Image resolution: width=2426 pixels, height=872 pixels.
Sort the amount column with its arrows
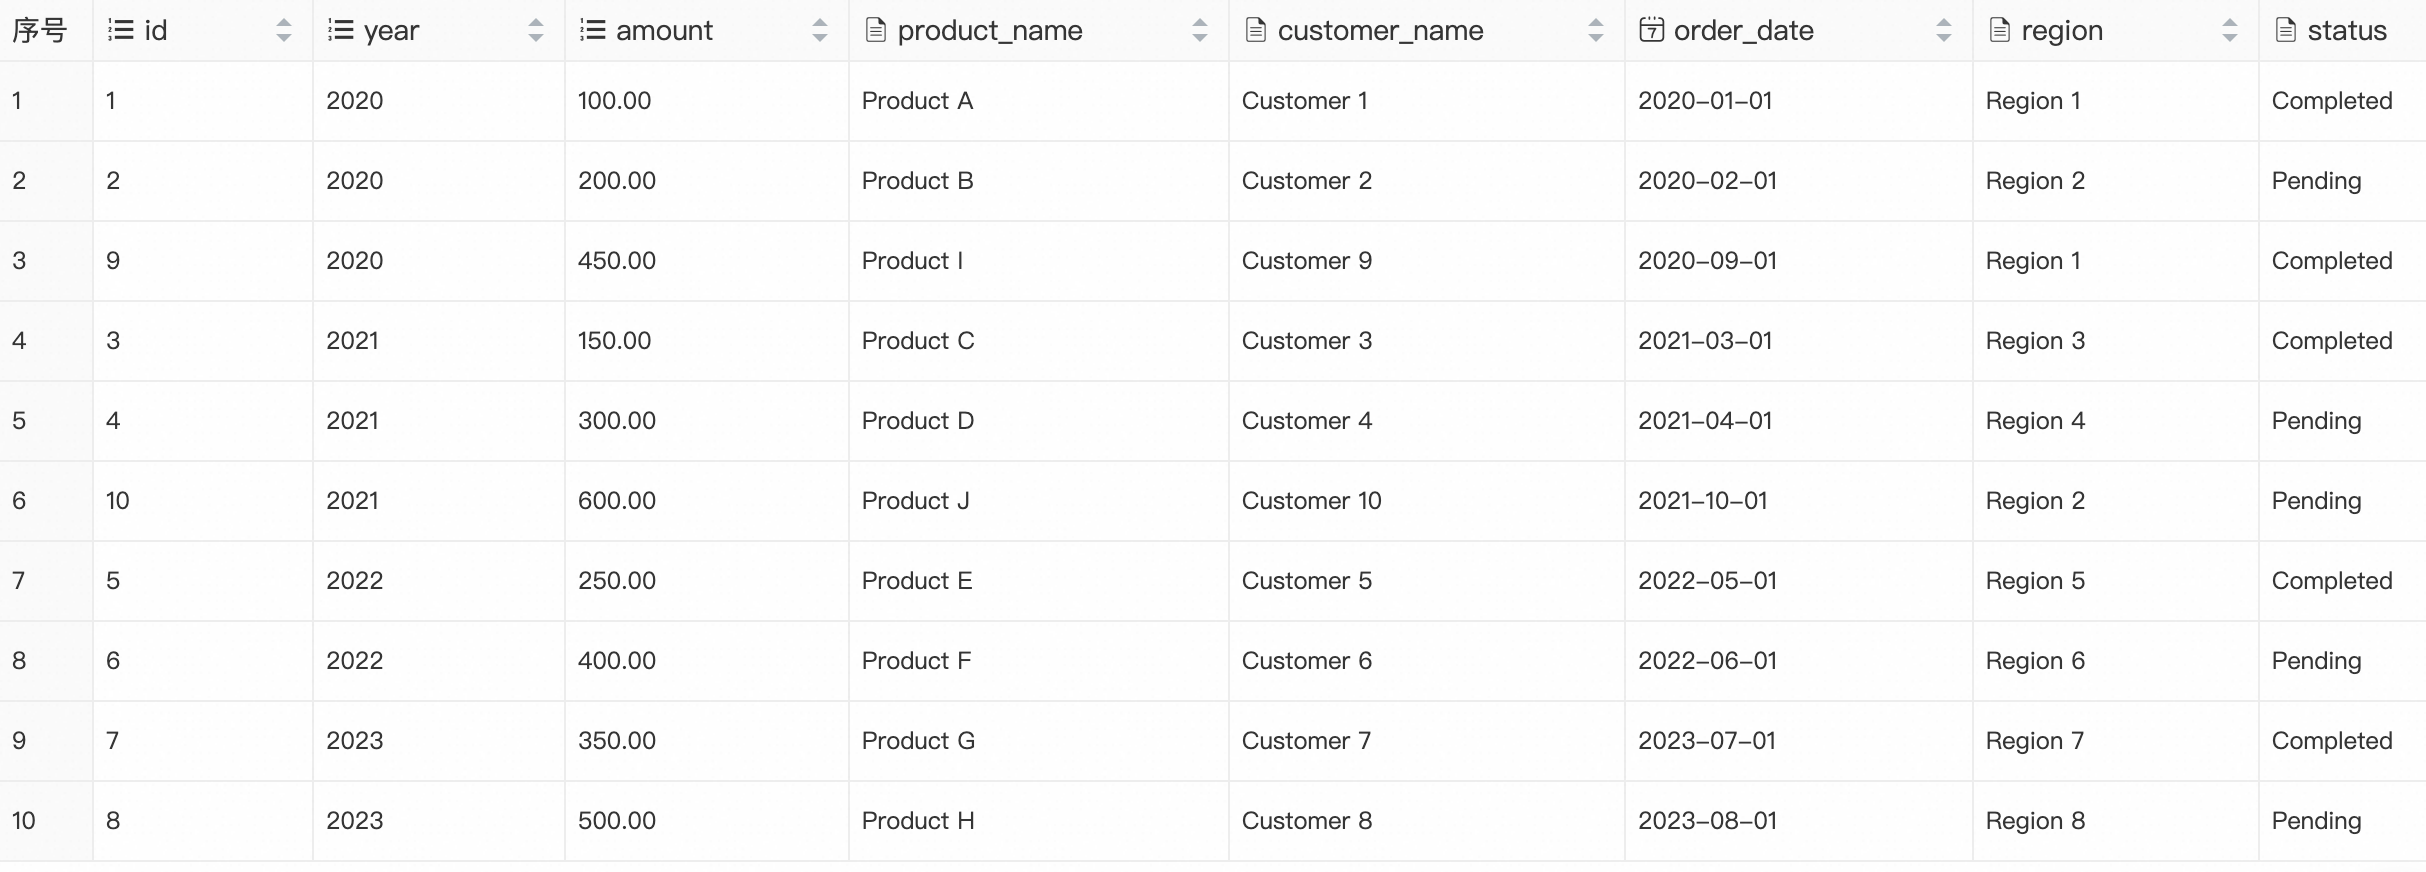(820, 30)
